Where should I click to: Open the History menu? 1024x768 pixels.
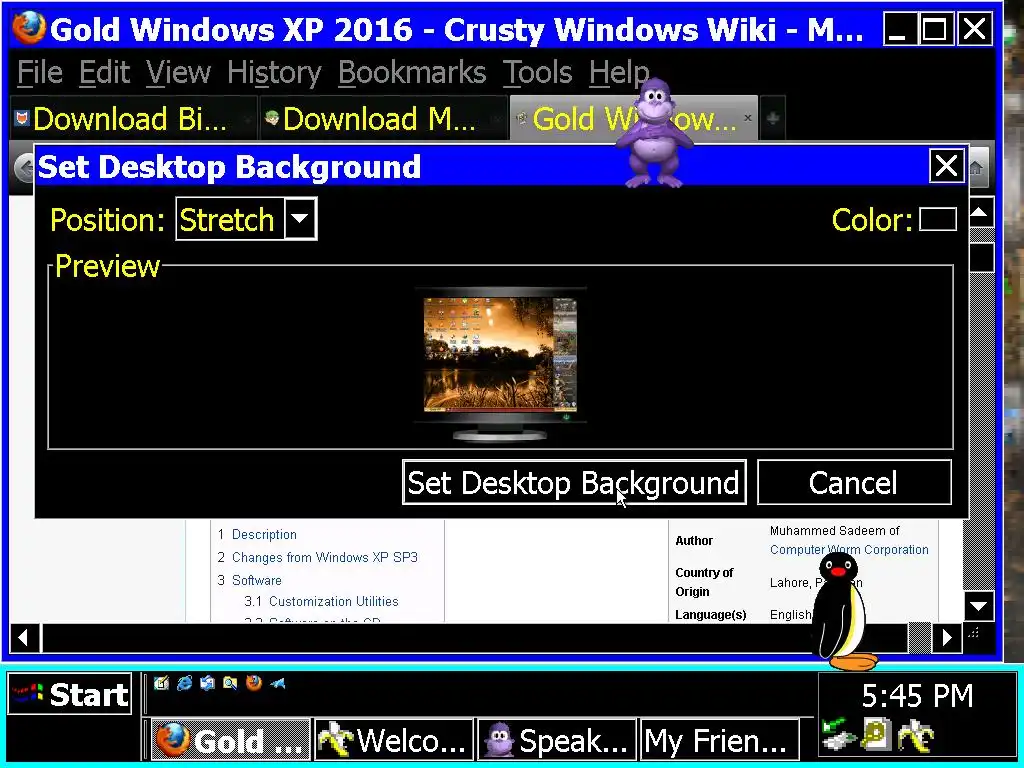(x=274, y=72)
